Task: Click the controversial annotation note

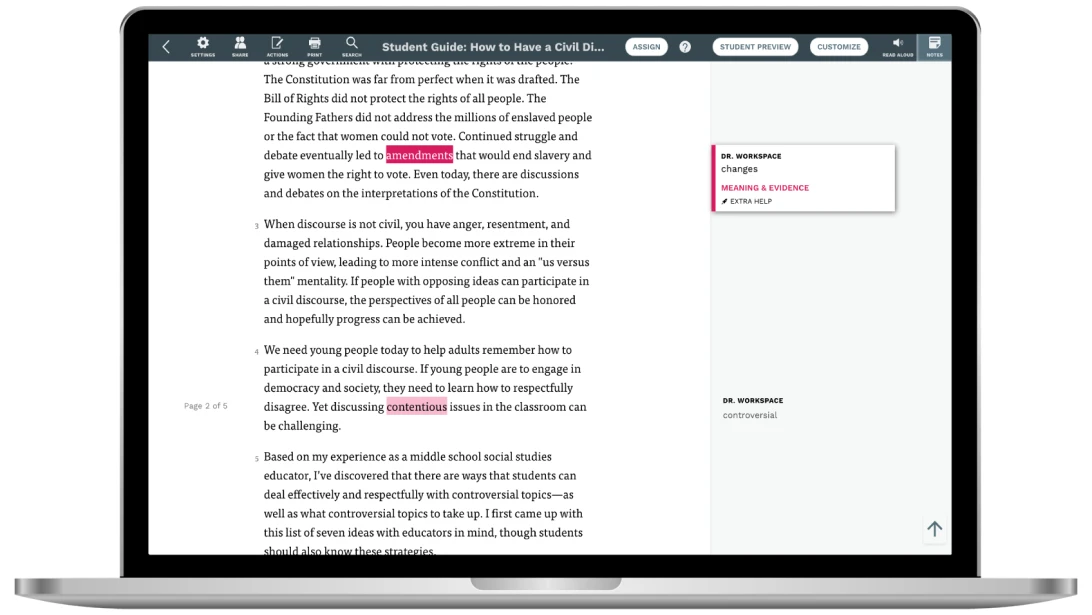Action: point(749,415)
